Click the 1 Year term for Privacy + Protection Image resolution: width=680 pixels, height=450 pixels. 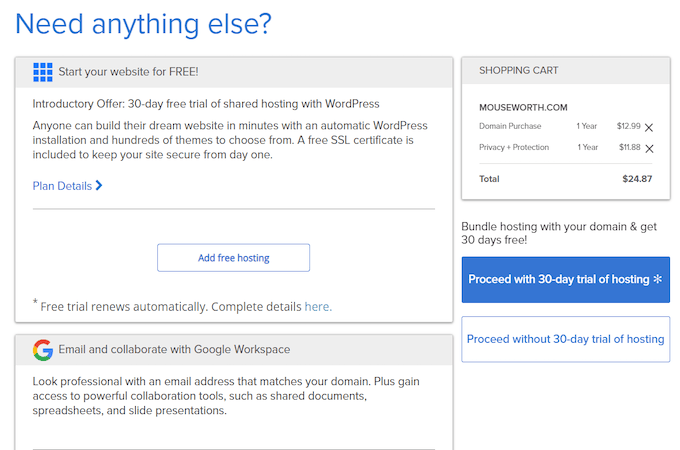[x=588, y=147]
